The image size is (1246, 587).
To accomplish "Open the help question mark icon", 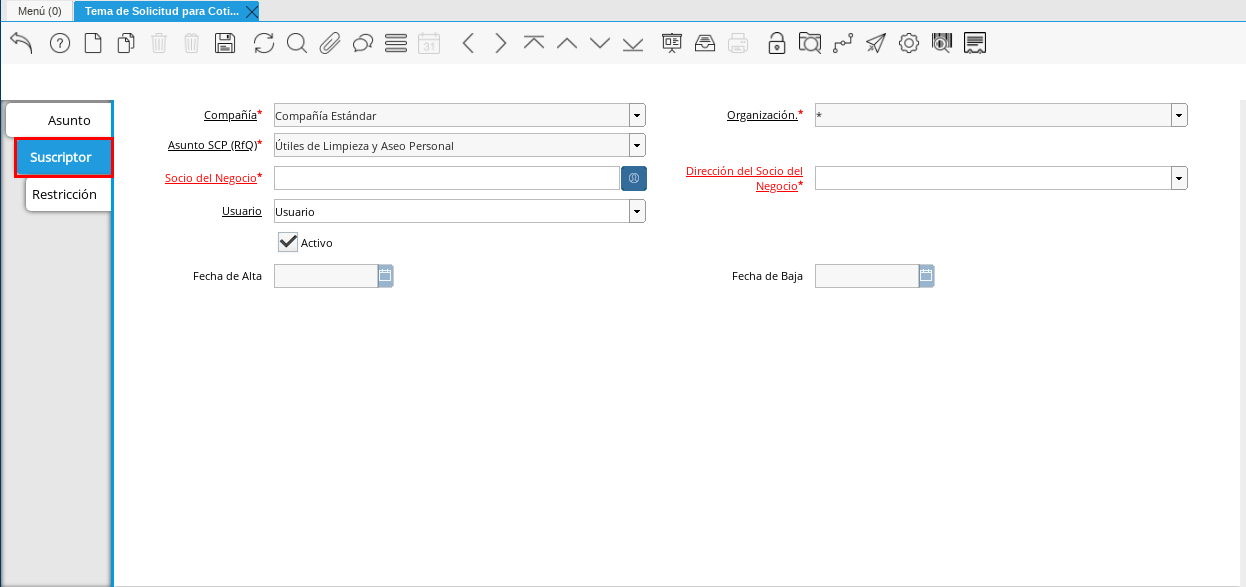I will 60,43.
